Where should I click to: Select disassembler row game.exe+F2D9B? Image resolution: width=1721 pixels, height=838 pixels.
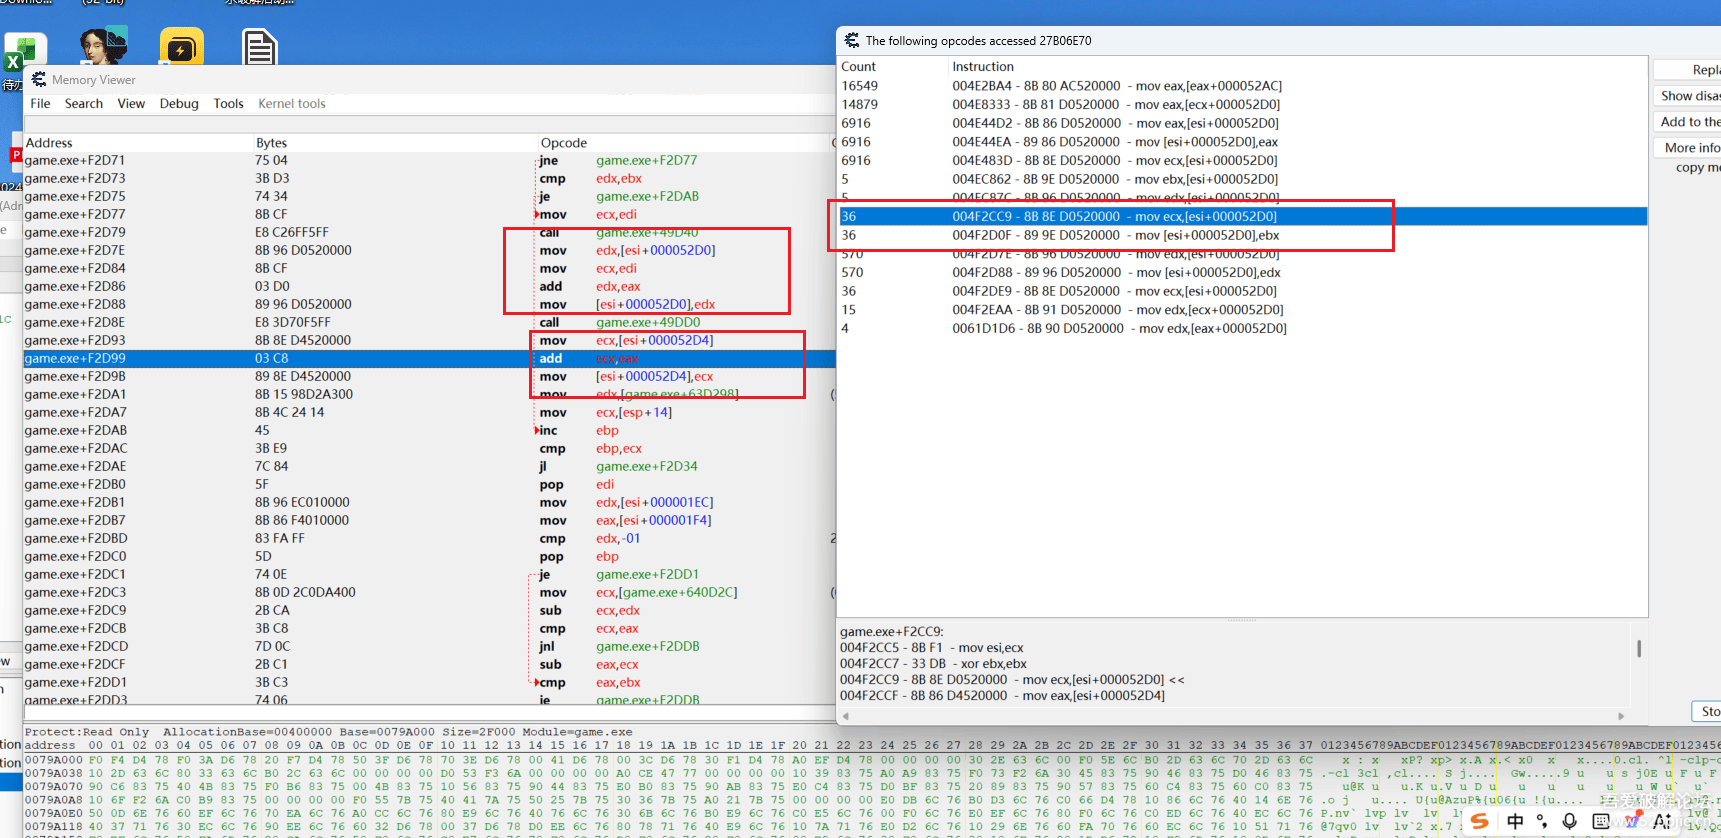click(430, 376)
